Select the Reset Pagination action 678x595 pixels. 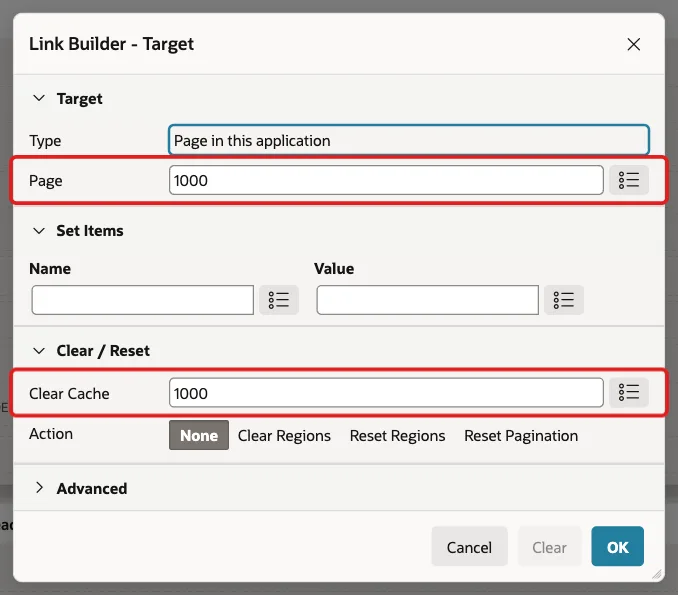tap(521, 435)
